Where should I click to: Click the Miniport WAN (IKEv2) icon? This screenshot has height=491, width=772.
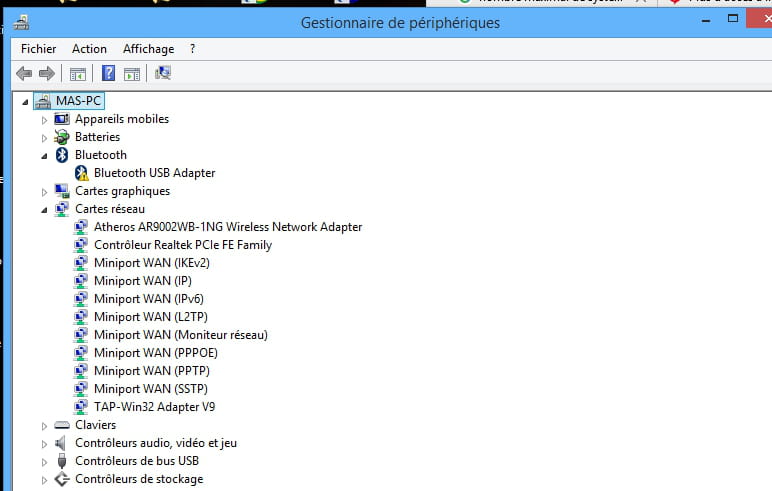pyautogui.click(x=81, y=263)
